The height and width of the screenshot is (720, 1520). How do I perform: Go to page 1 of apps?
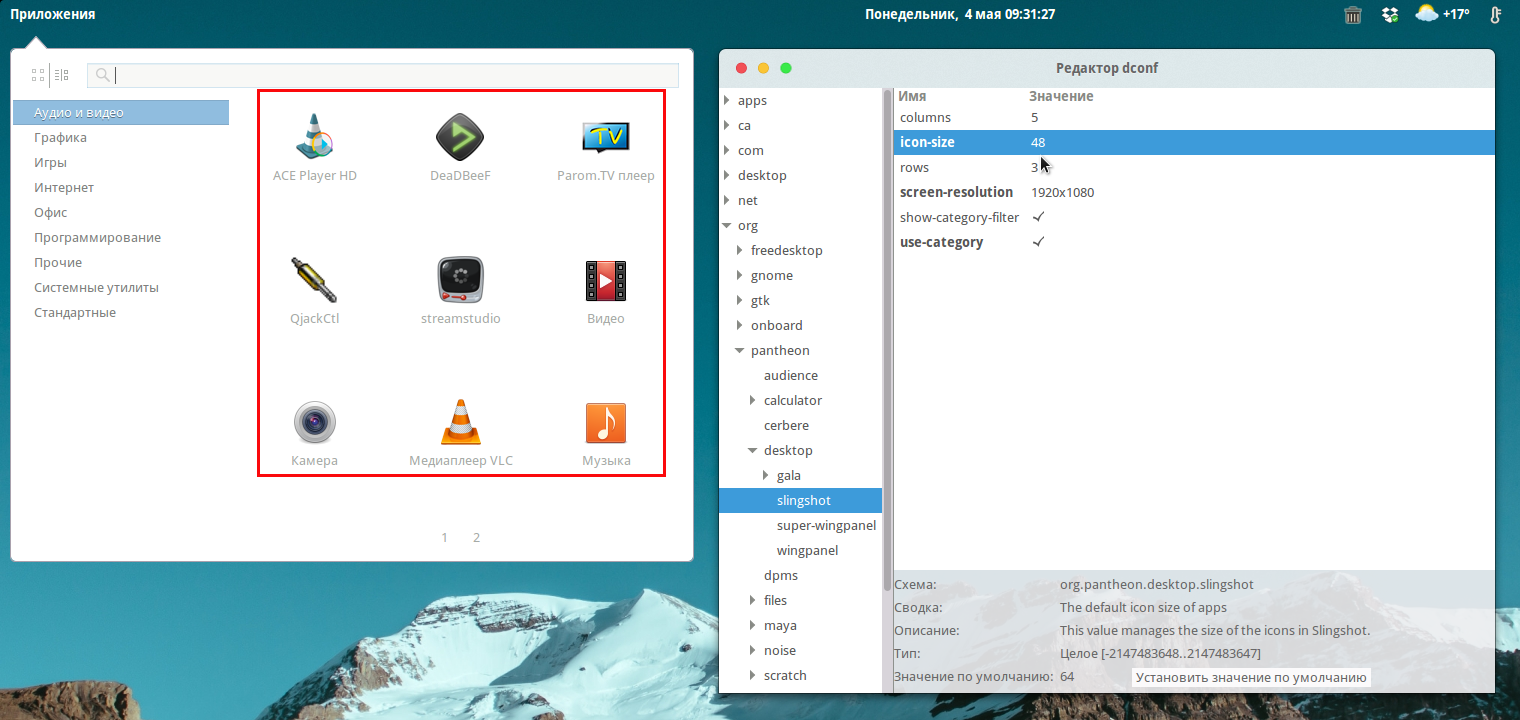point(445,537)
